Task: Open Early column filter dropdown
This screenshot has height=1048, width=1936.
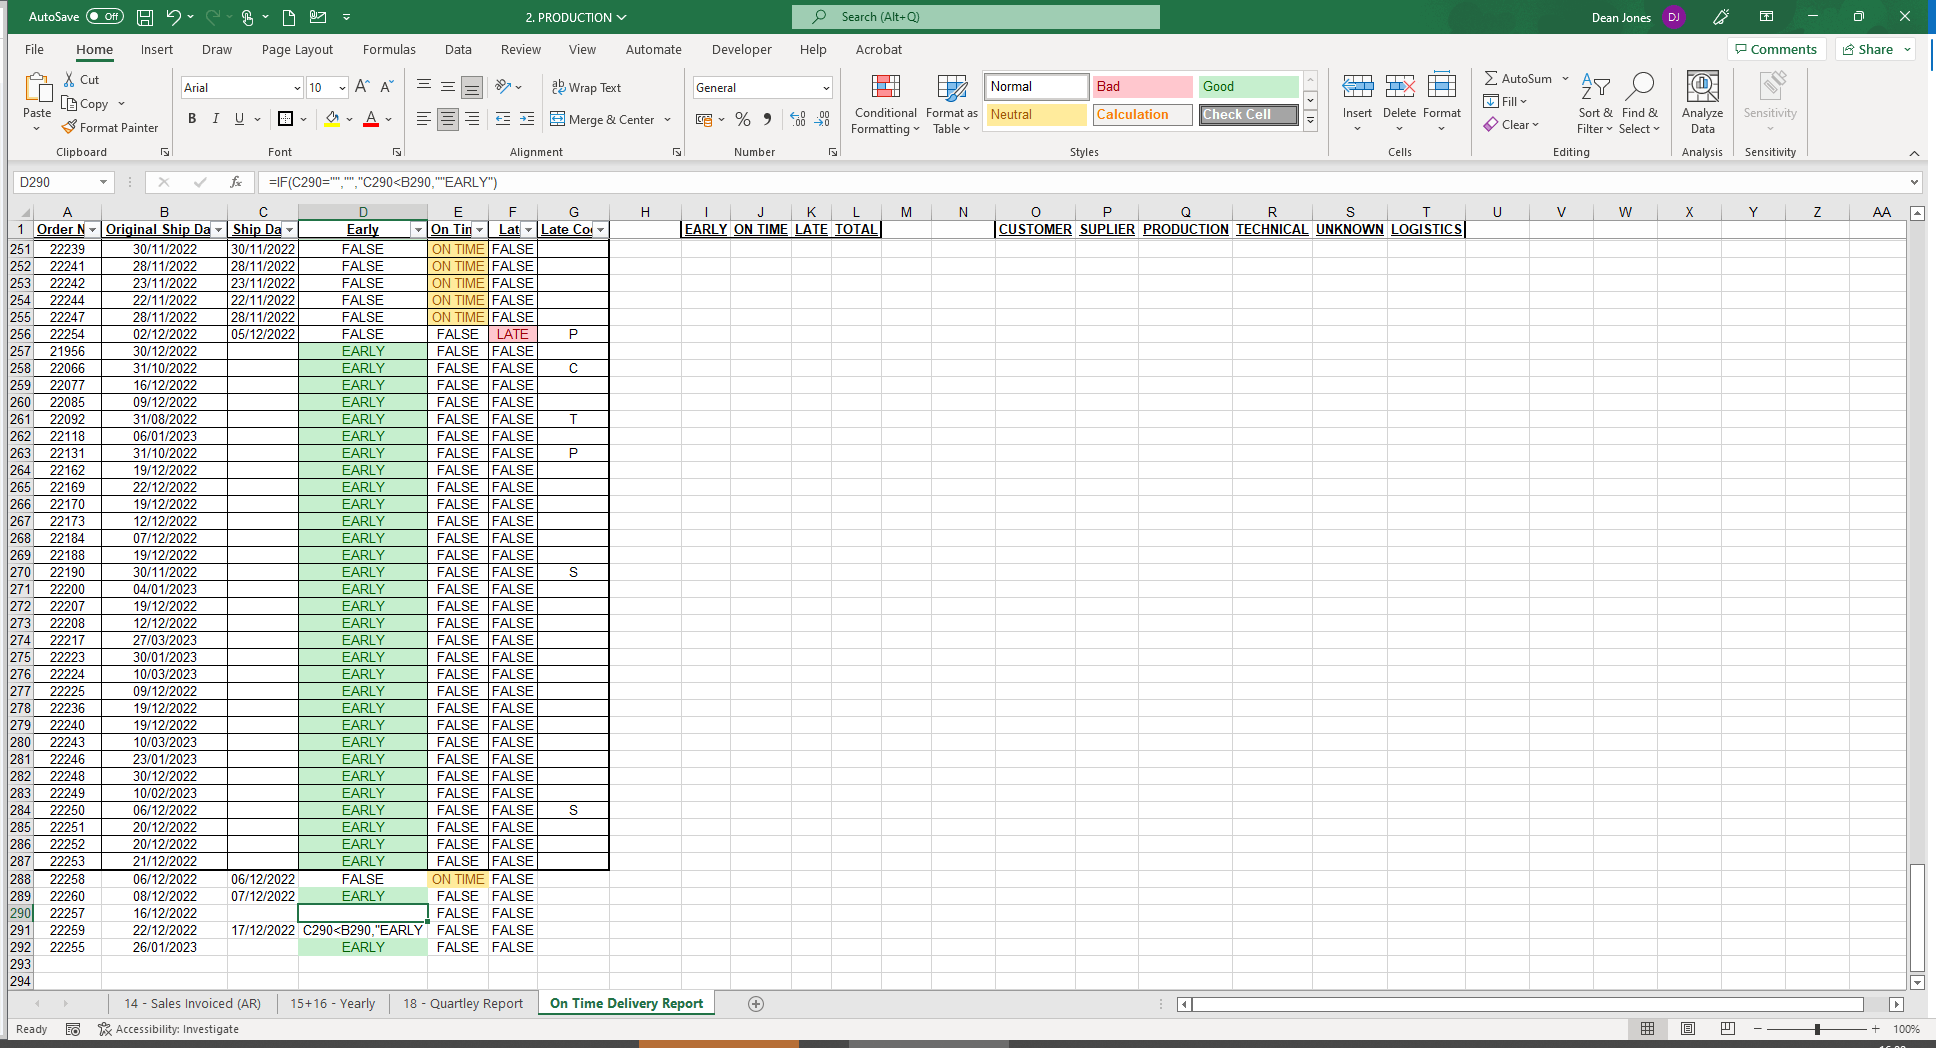Action: click(418, 230)
